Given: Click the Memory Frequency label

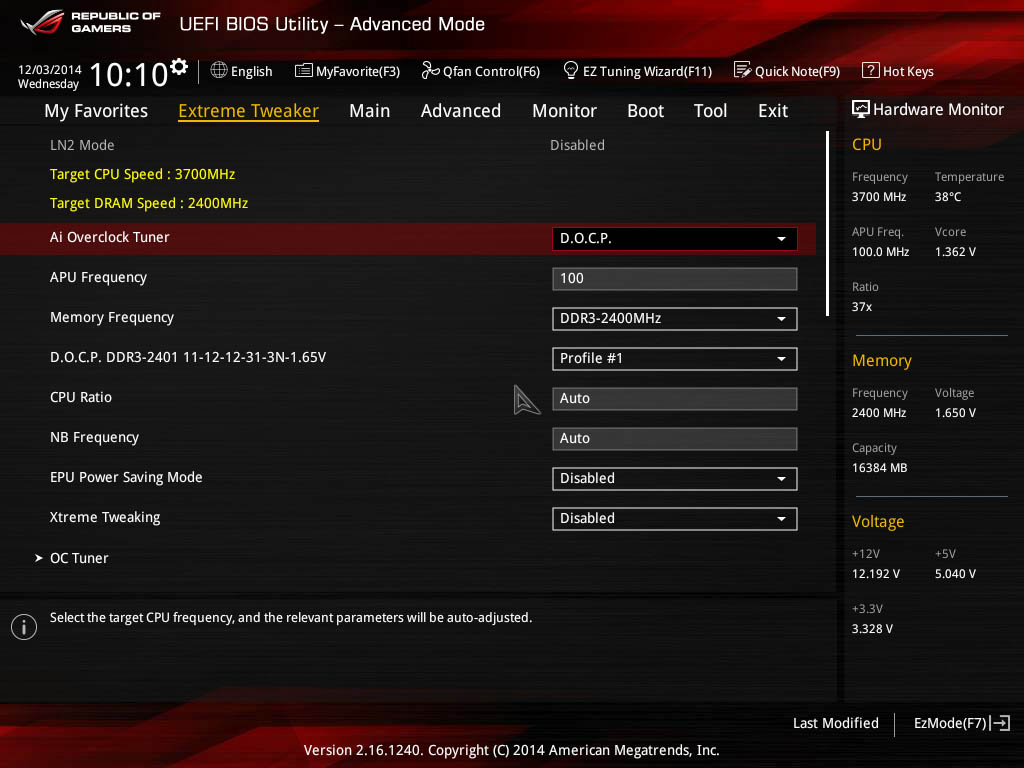Looking at the screenshot, I should coord(112,317).
